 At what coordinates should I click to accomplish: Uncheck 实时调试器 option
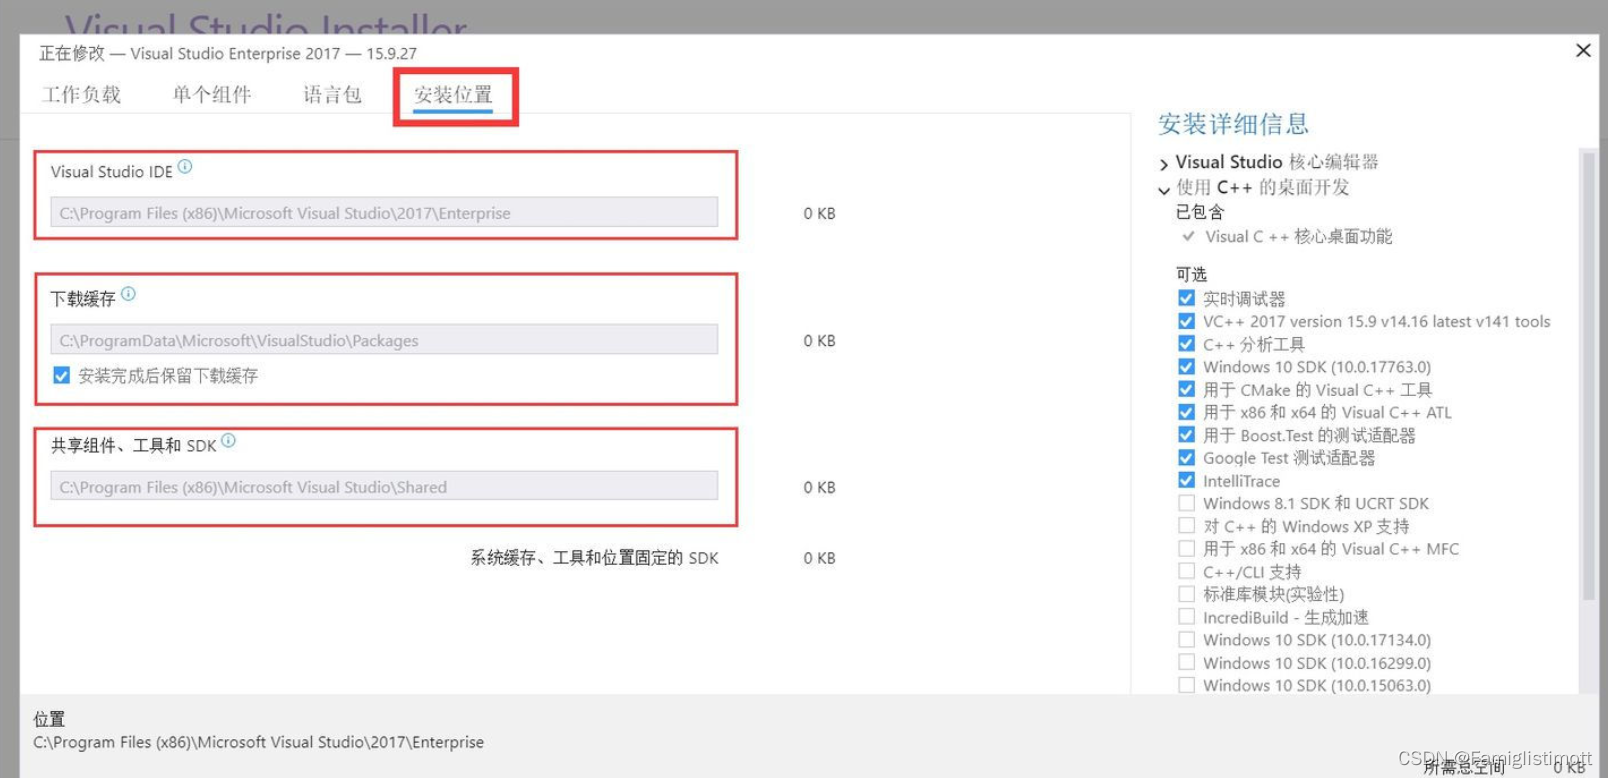(1186, 298)
